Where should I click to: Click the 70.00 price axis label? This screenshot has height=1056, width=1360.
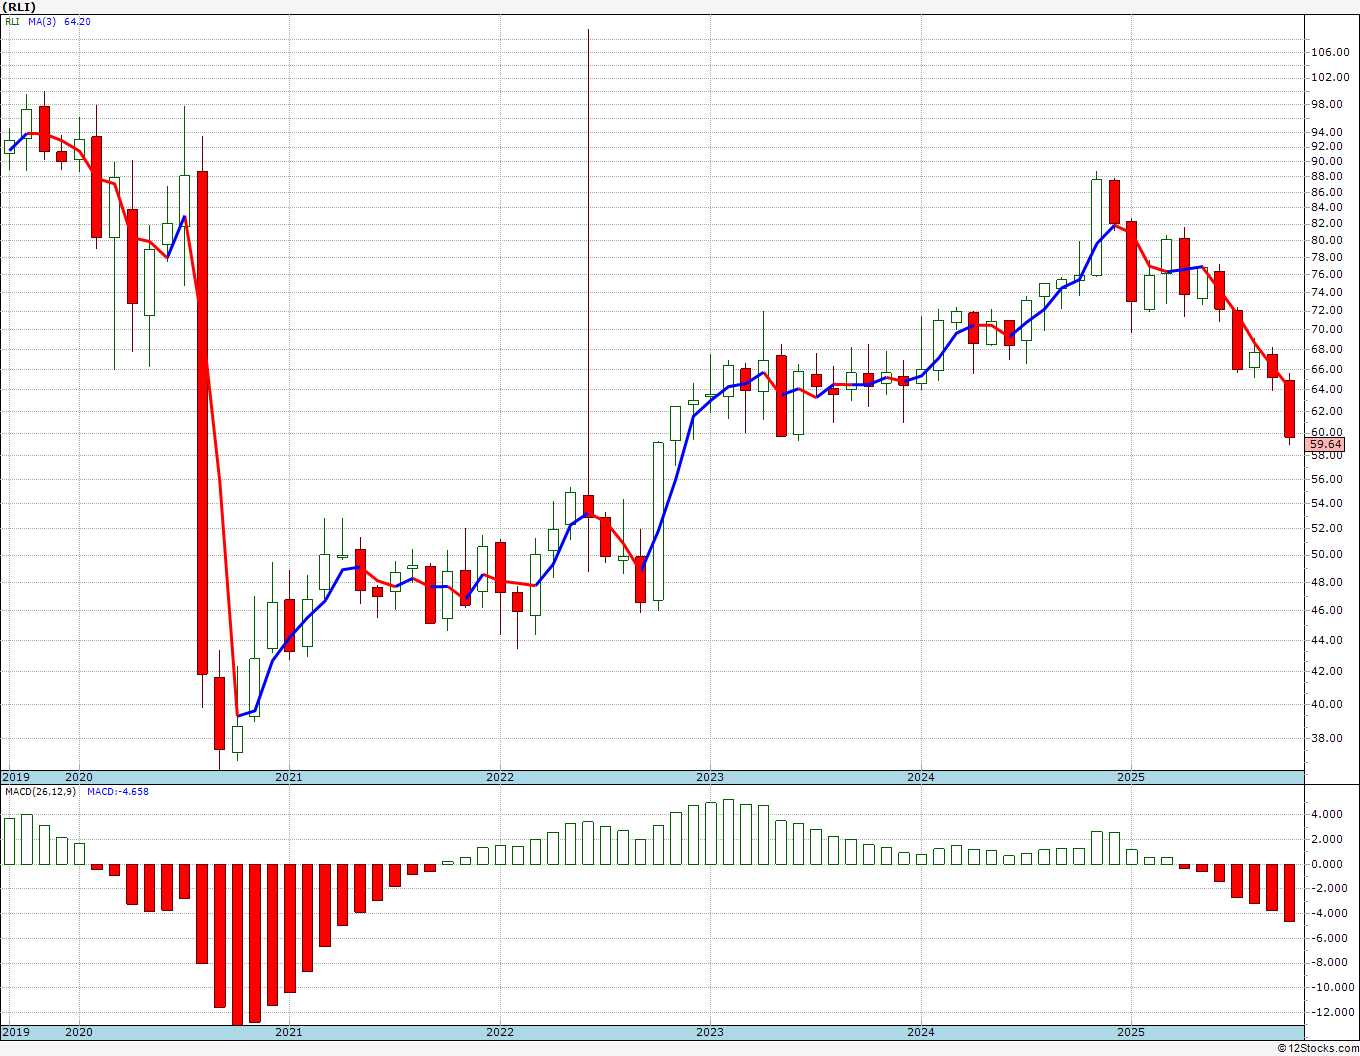pyautogui.click(x=1325, y=329)
